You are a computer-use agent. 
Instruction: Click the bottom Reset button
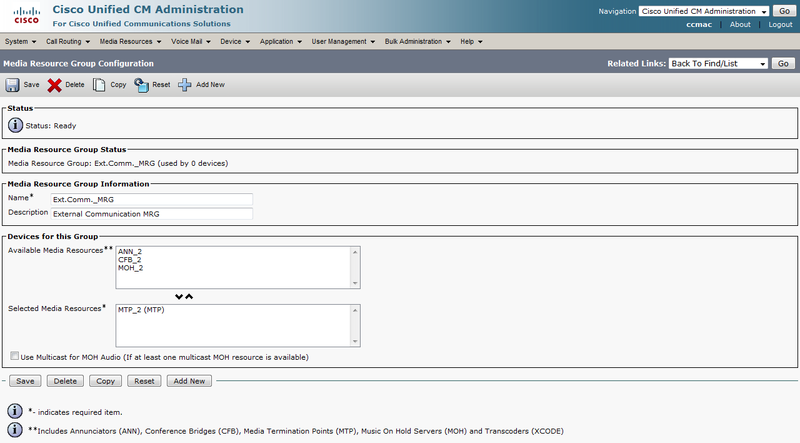144,381
